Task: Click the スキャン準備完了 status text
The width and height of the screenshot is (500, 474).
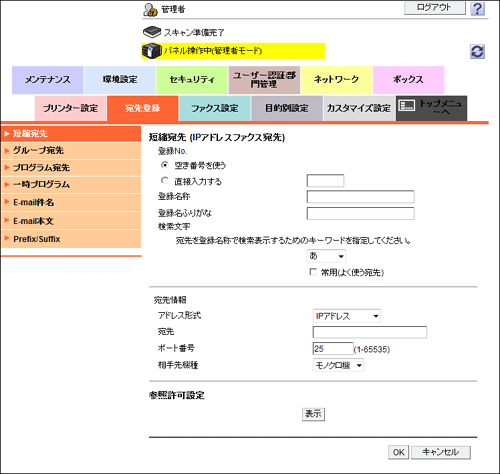Action: click(194, 32)
